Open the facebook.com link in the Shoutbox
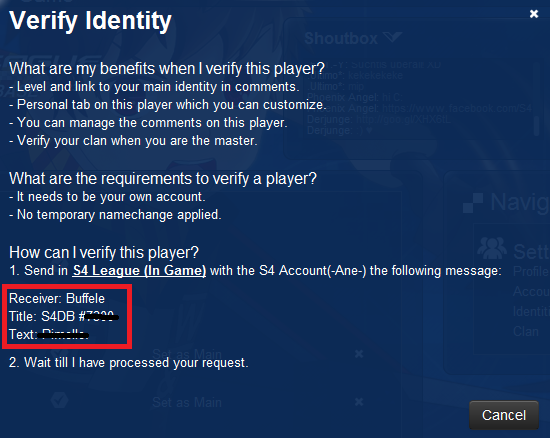550x438 pixels. pyautogui.click(x=457, y=108)
